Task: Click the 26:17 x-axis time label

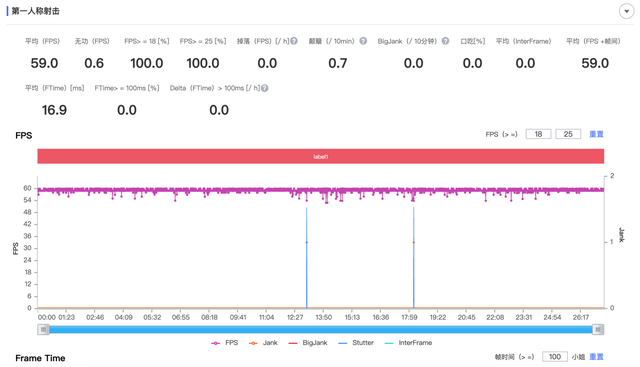Action: pyautogui.click(x=580, y=317)
